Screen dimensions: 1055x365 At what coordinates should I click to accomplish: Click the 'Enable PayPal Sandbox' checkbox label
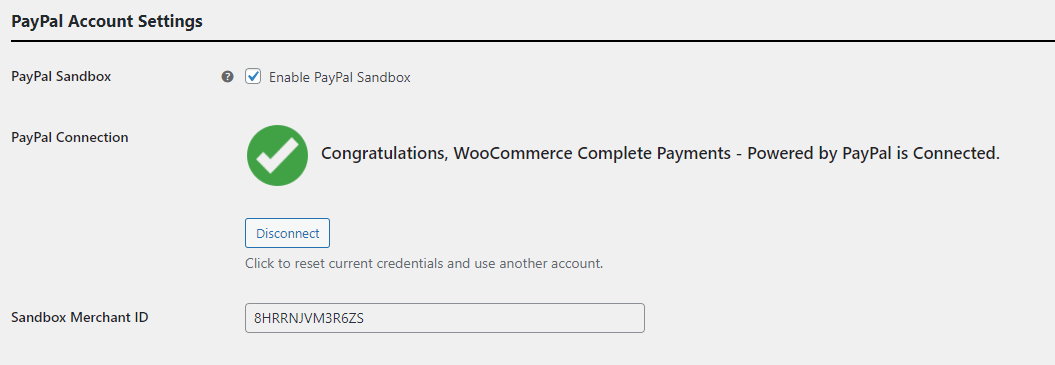coord(340,77)
